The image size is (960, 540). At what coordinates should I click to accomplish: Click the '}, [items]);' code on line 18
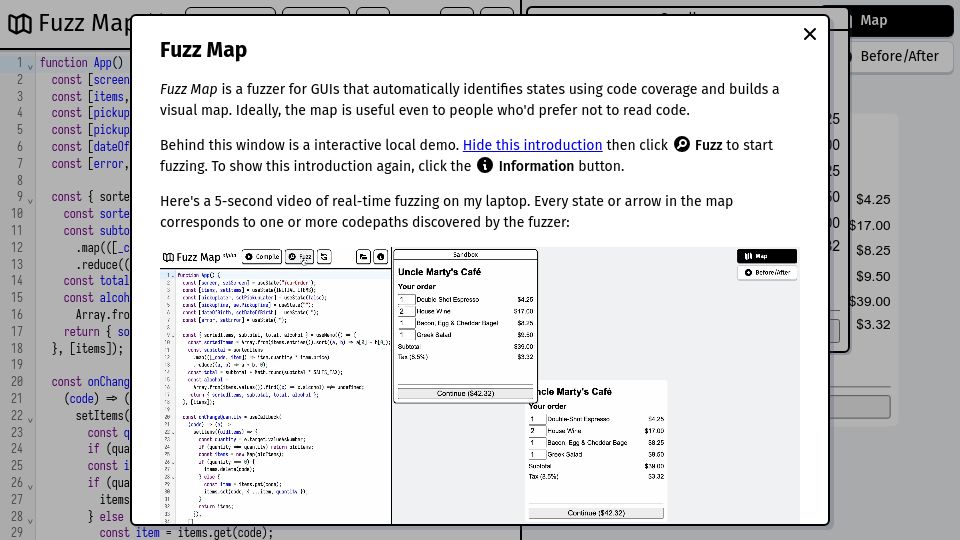[88, 348]
